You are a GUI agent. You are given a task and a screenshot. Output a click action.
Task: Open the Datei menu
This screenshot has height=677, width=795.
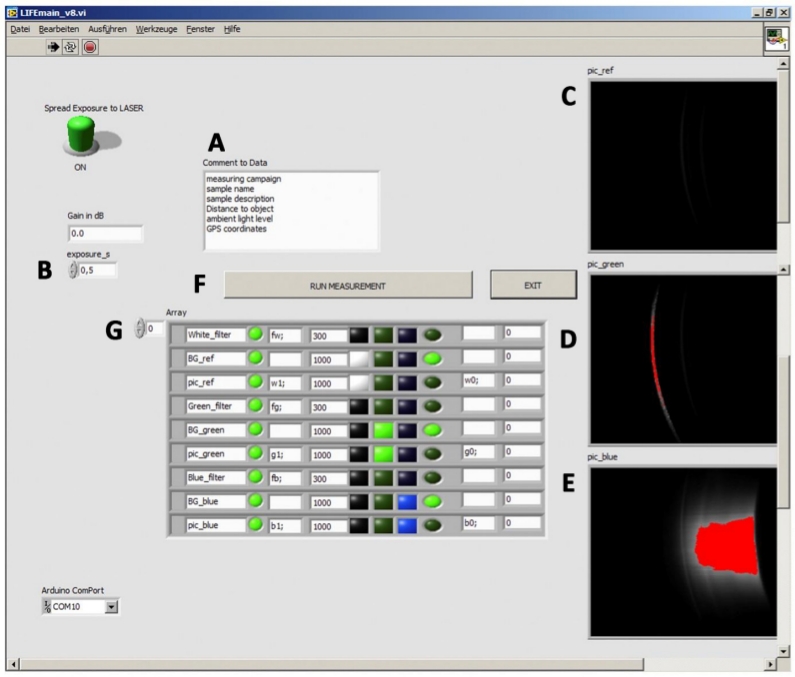[20, 29]
